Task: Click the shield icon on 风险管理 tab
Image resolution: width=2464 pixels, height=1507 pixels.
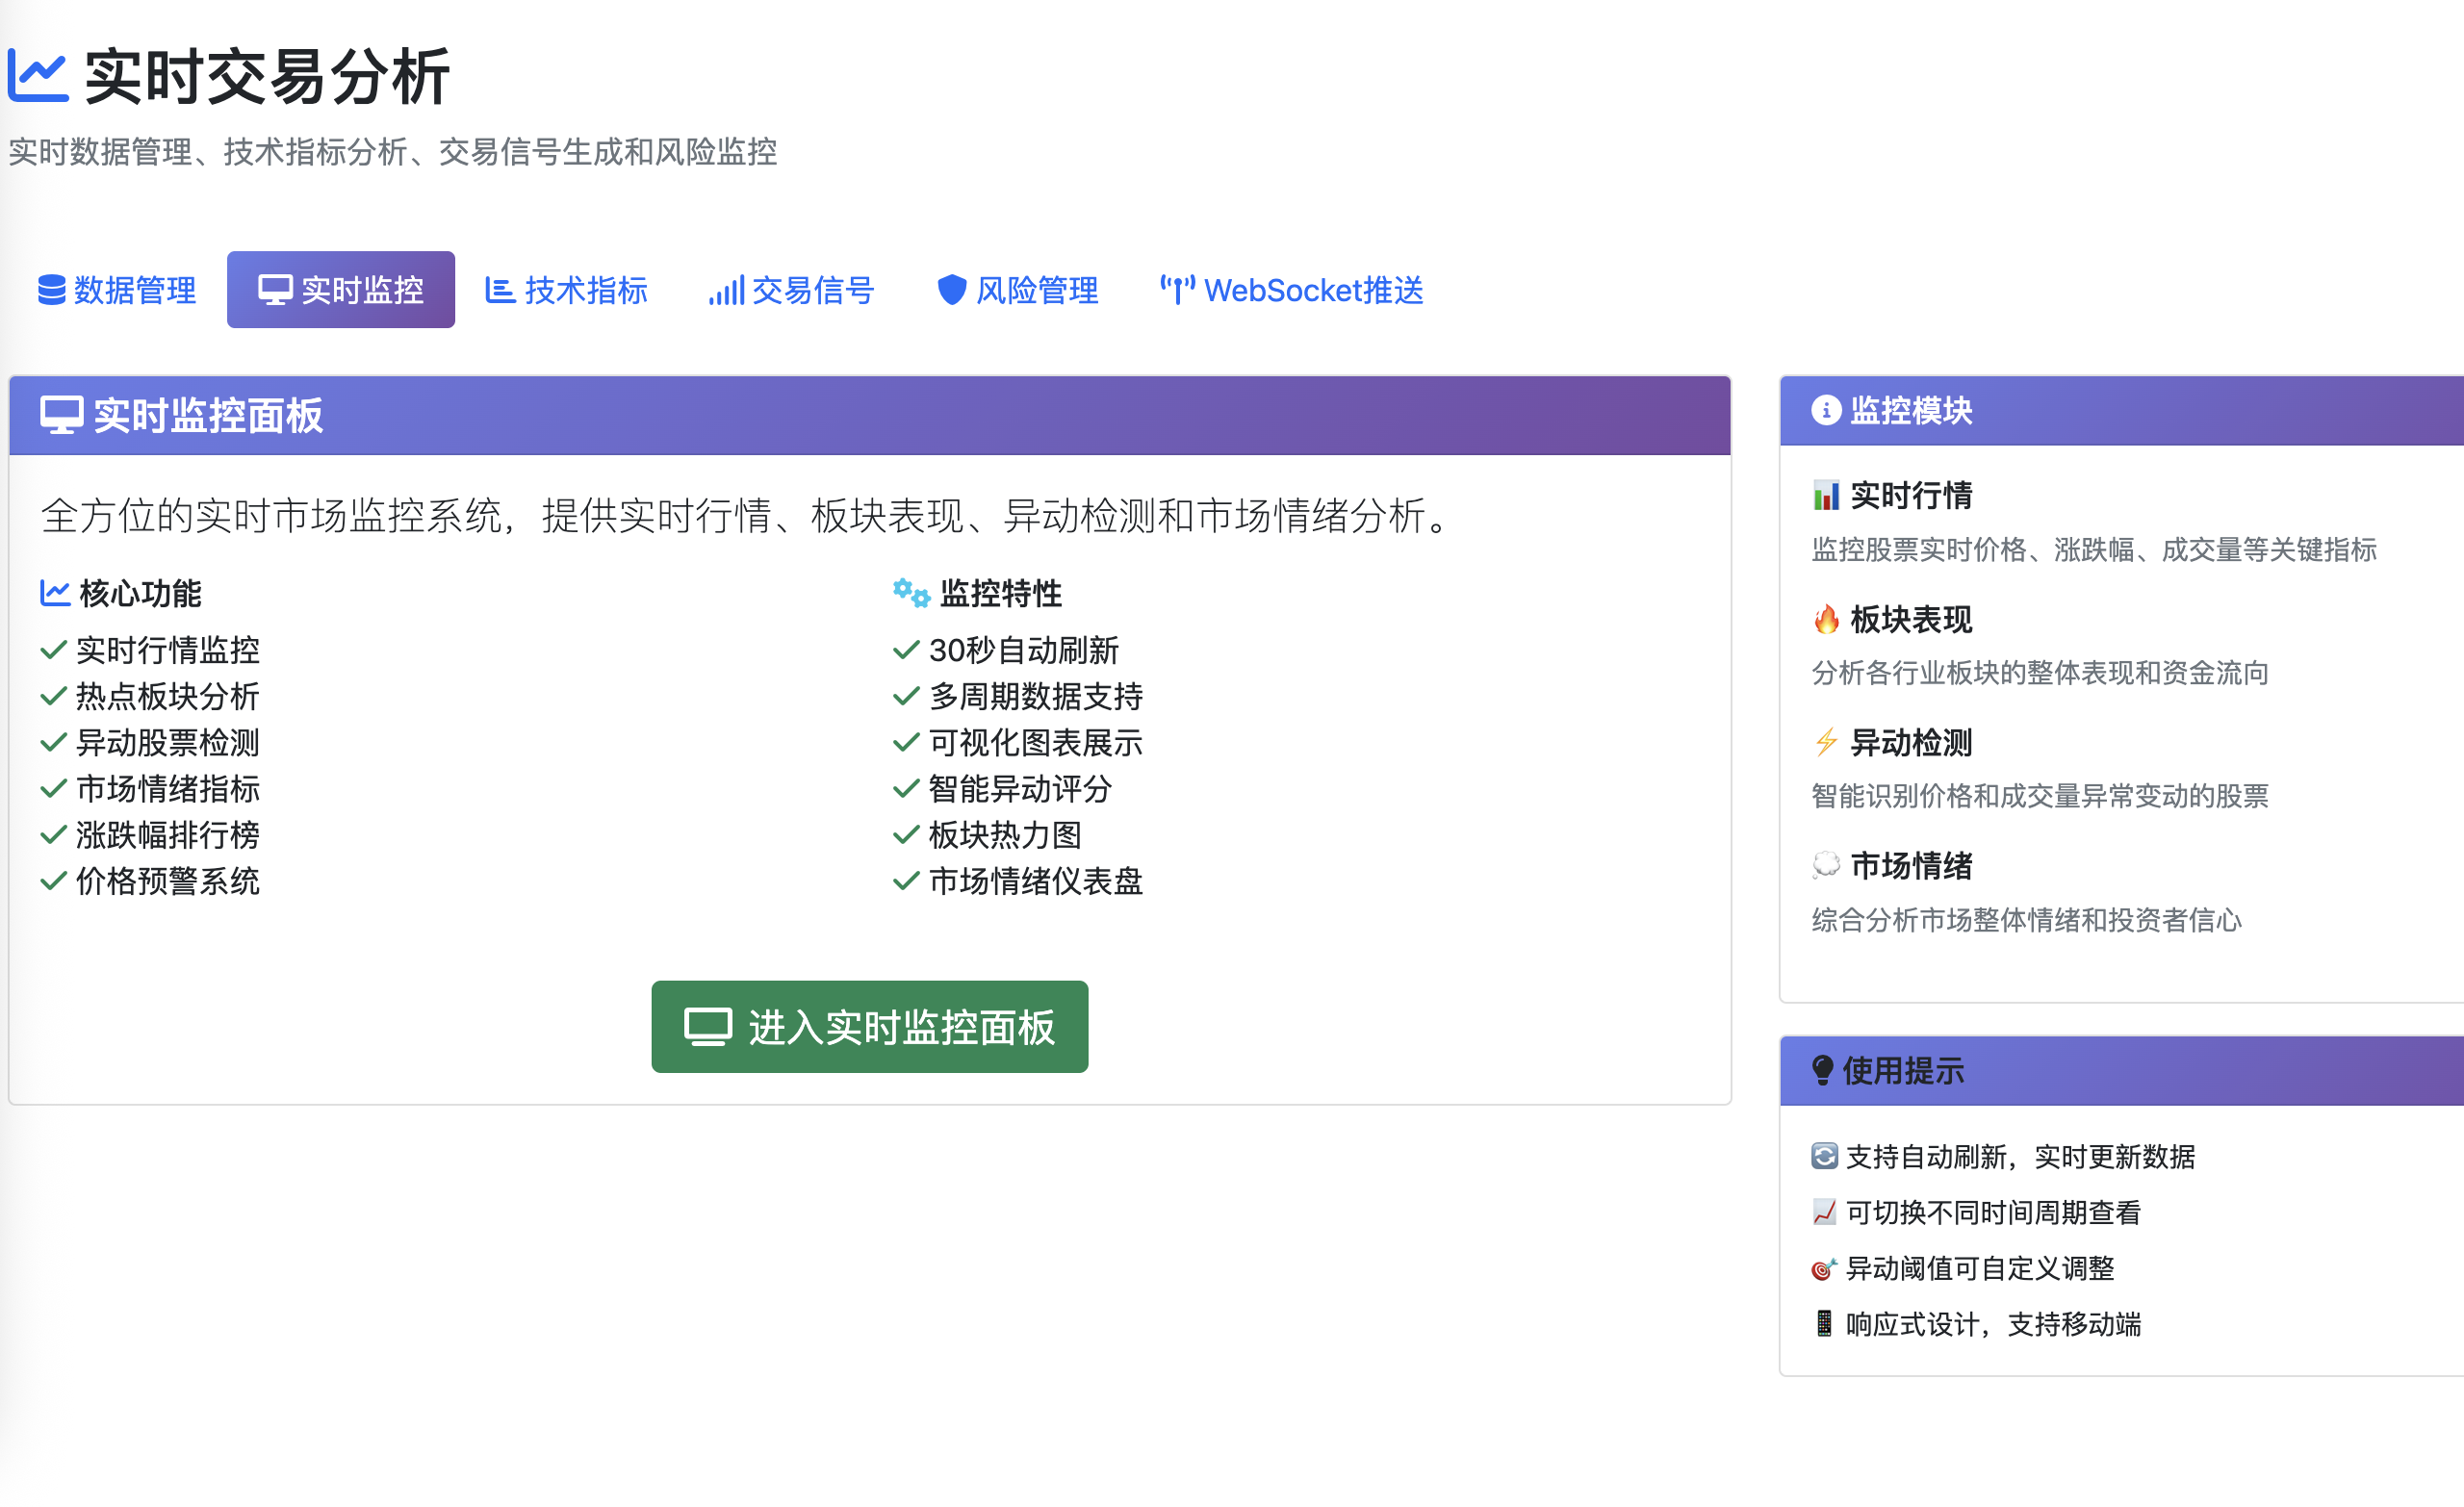Action: point(951,290)
